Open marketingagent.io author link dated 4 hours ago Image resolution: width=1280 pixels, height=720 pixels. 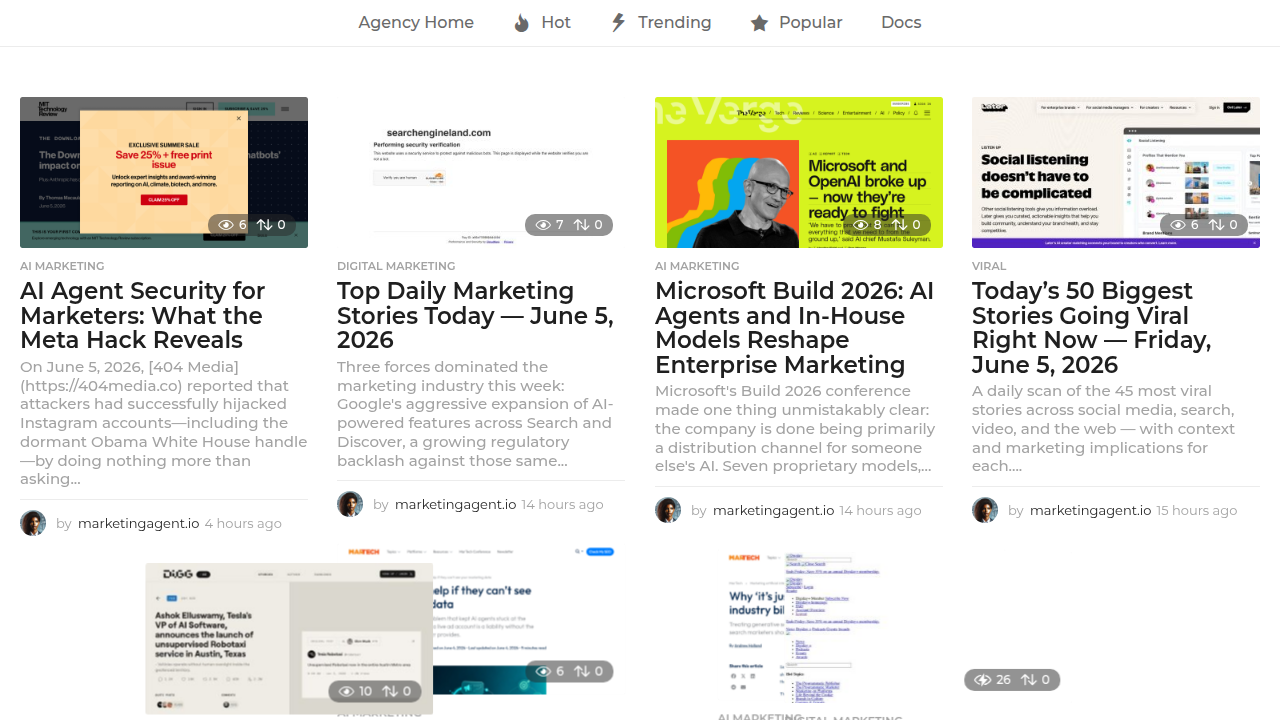tap(138, 523)
